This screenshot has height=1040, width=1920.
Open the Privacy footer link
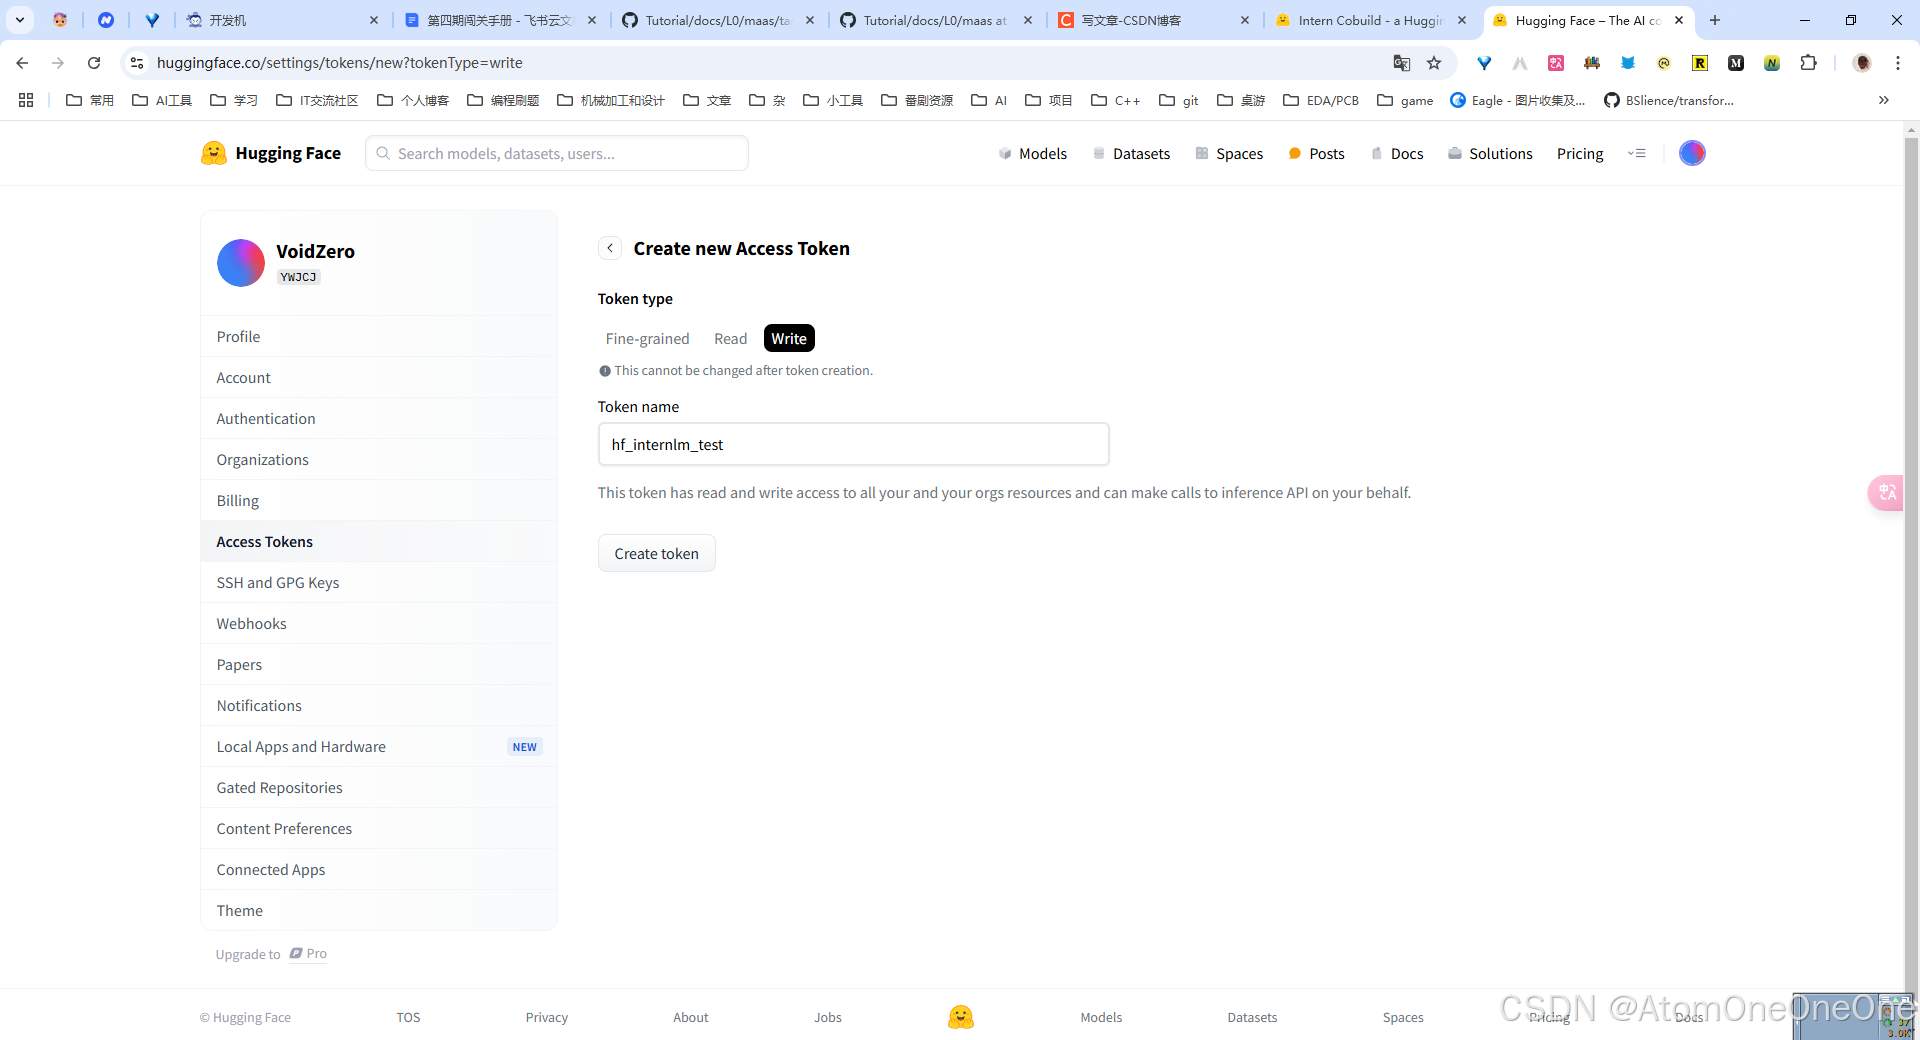tap(546, 1017)
